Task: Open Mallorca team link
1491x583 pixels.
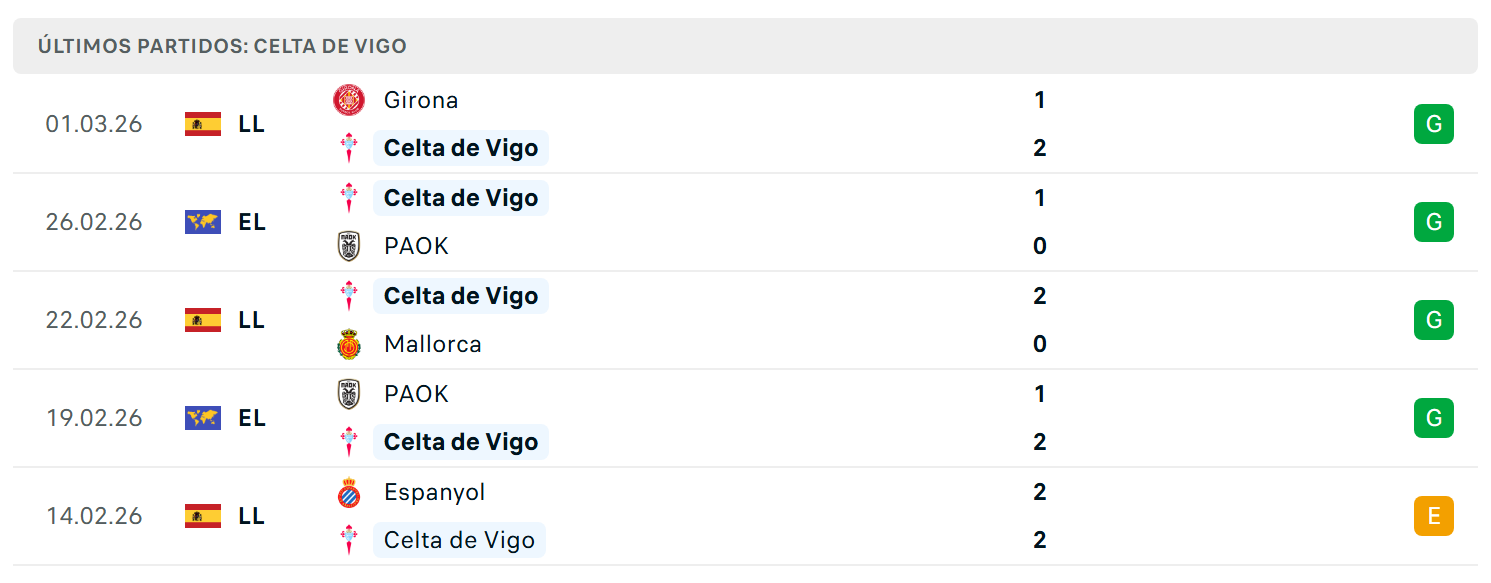Action: (x=433, y=344)
